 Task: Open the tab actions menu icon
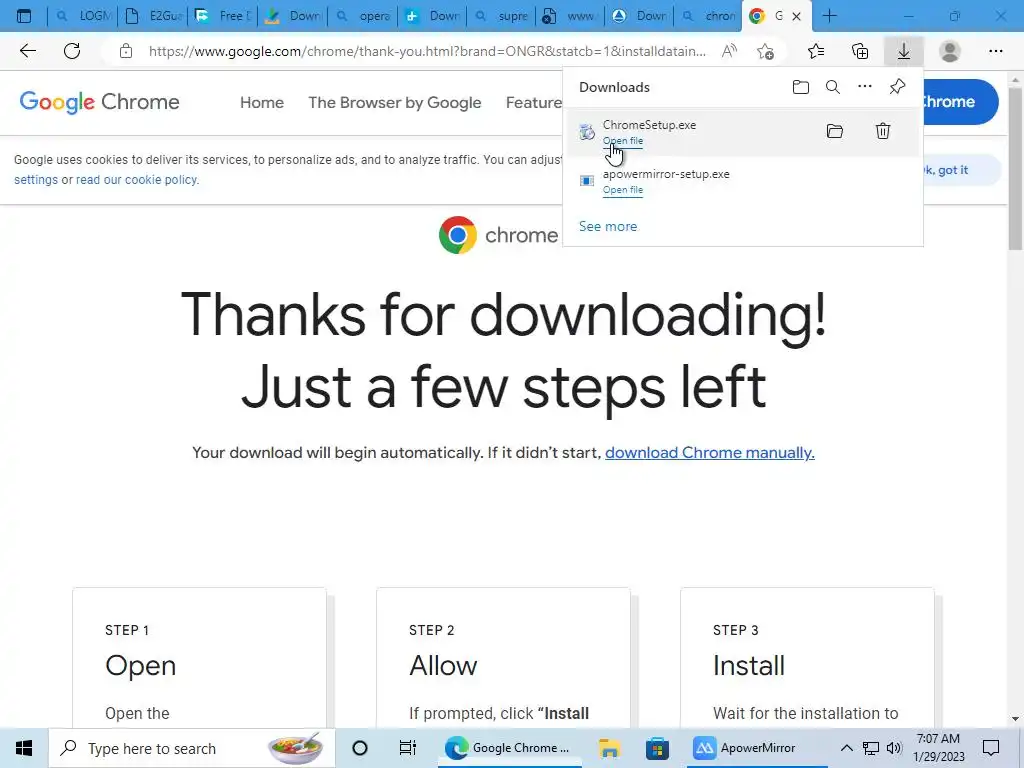[x=24, y=16]
